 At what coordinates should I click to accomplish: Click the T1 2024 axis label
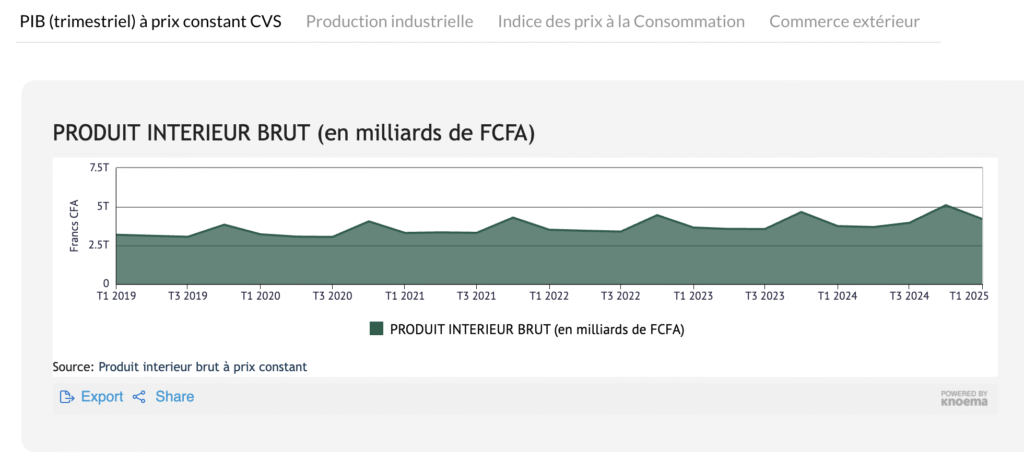pos(837,296)
